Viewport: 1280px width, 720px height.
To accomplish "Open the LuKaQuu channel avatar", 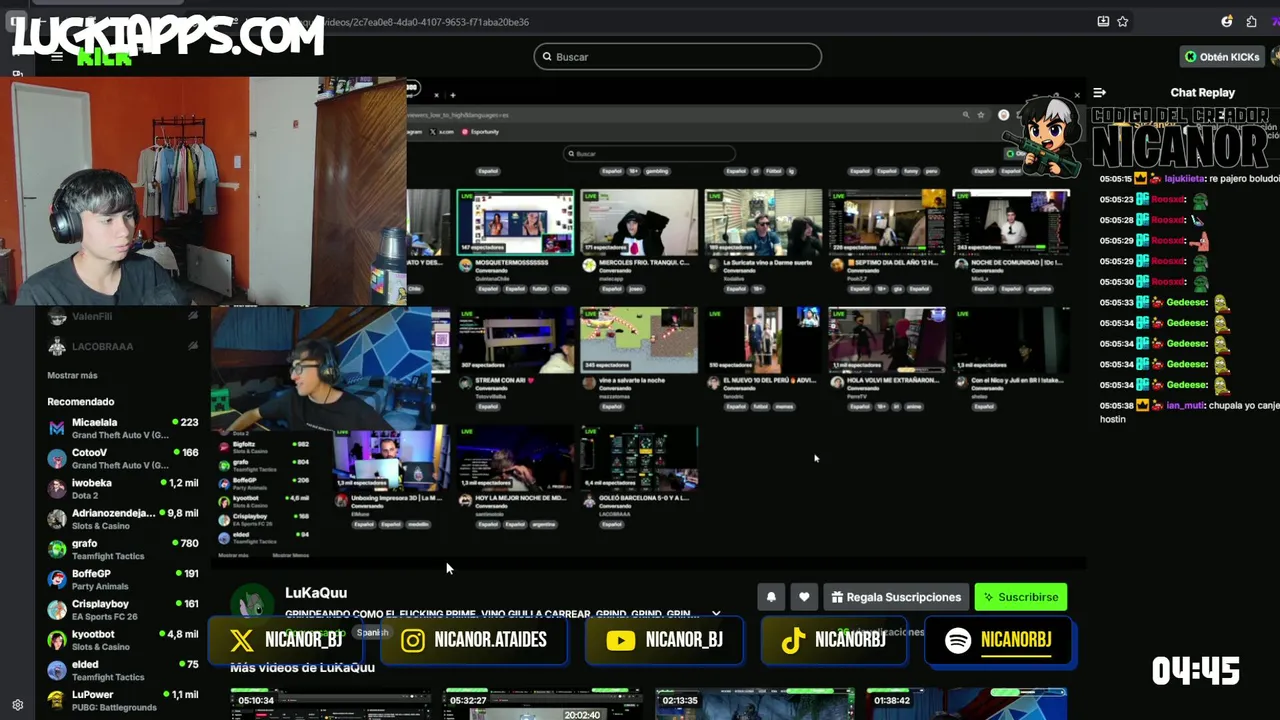I will tap(252, 604).
